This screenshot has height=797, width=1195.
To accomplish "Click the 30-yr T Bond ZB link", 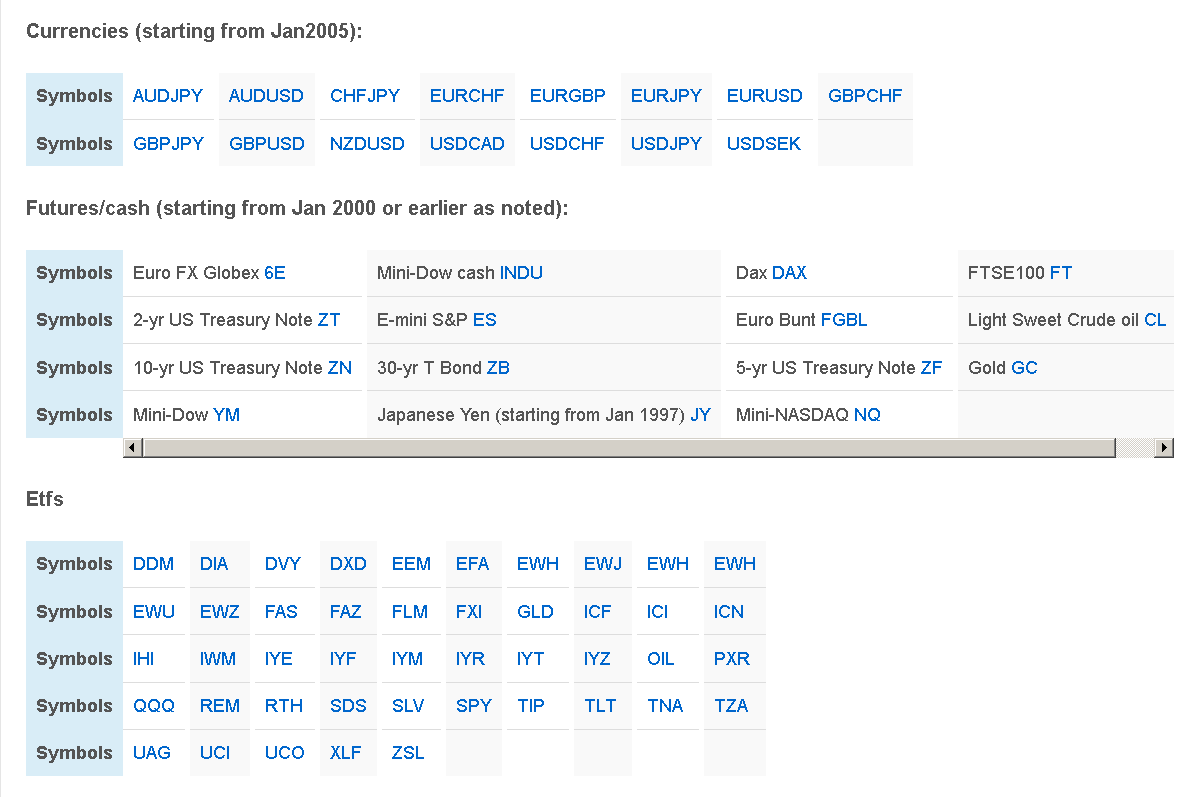I will pos(498,368).
